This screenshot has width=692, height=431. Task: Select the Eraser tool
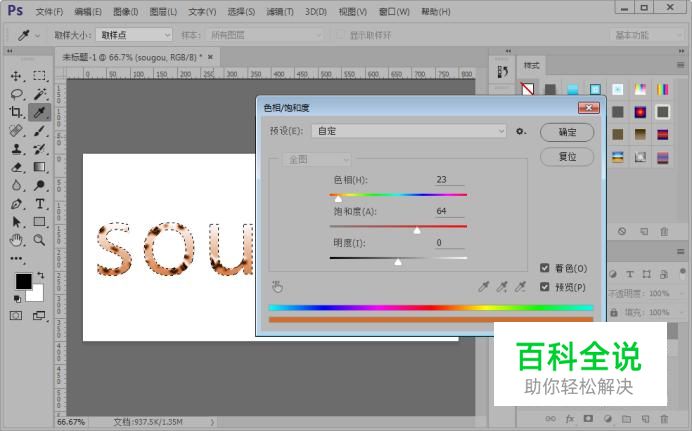(x=16, y=167)
